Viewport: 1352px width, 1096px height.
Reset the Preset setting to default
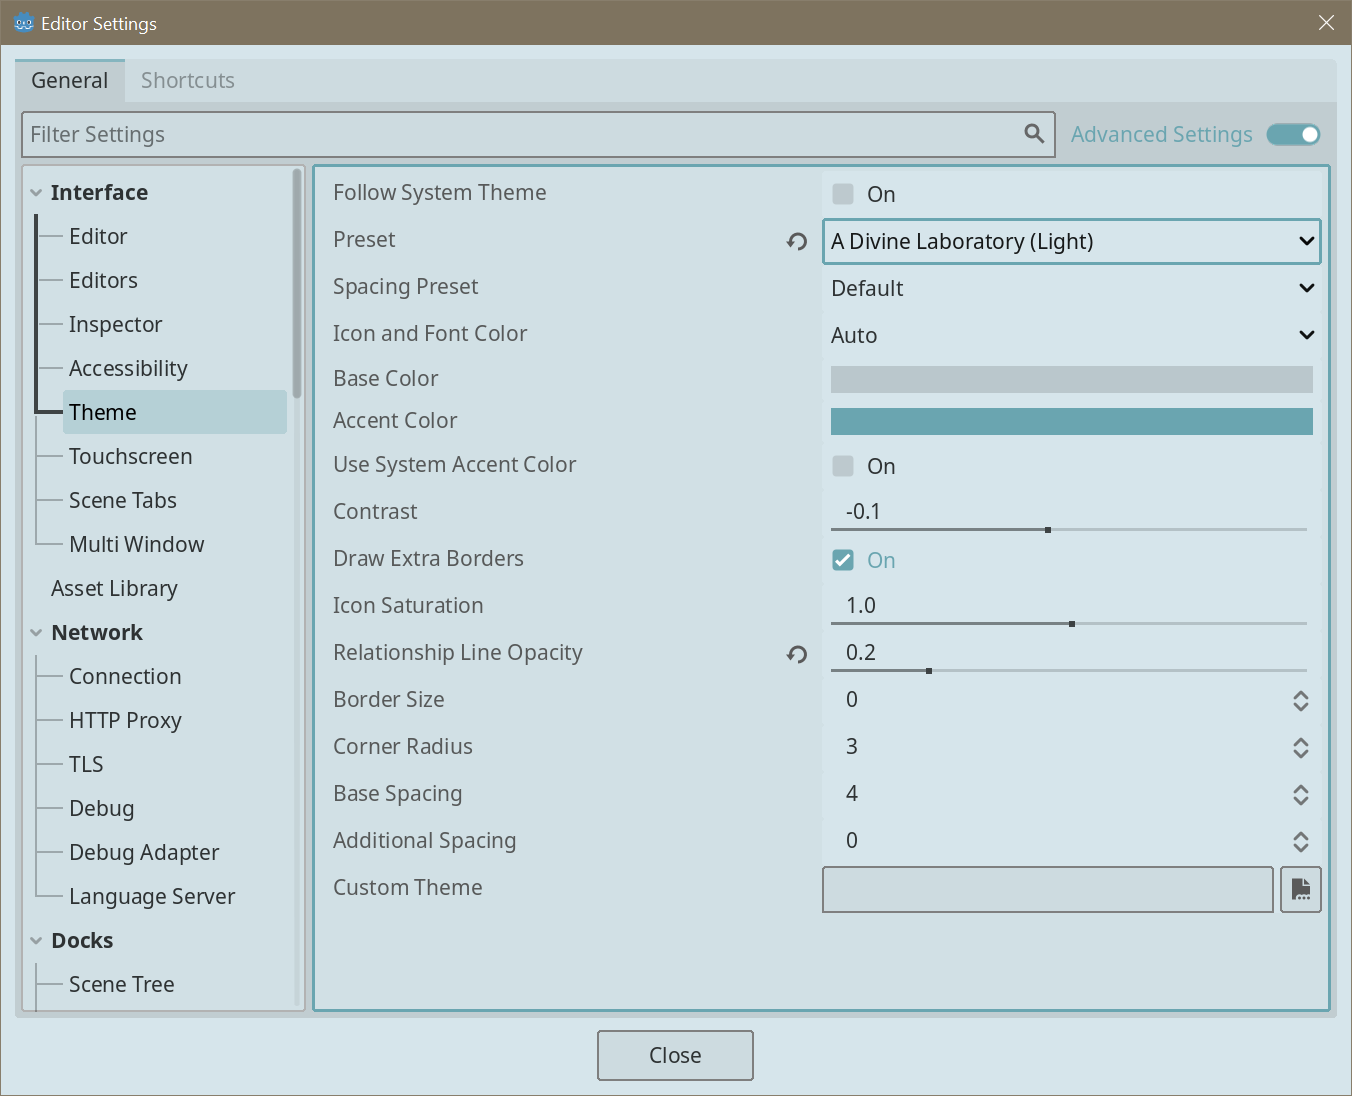[797, 241]
